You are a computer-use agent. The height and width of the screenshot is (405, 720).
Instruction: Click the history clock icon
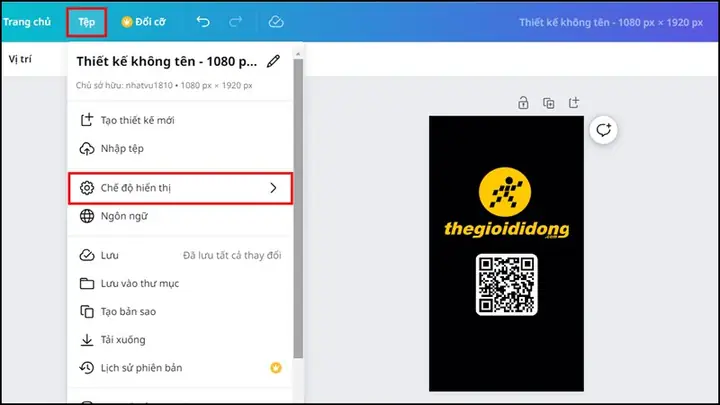(87, 368)
